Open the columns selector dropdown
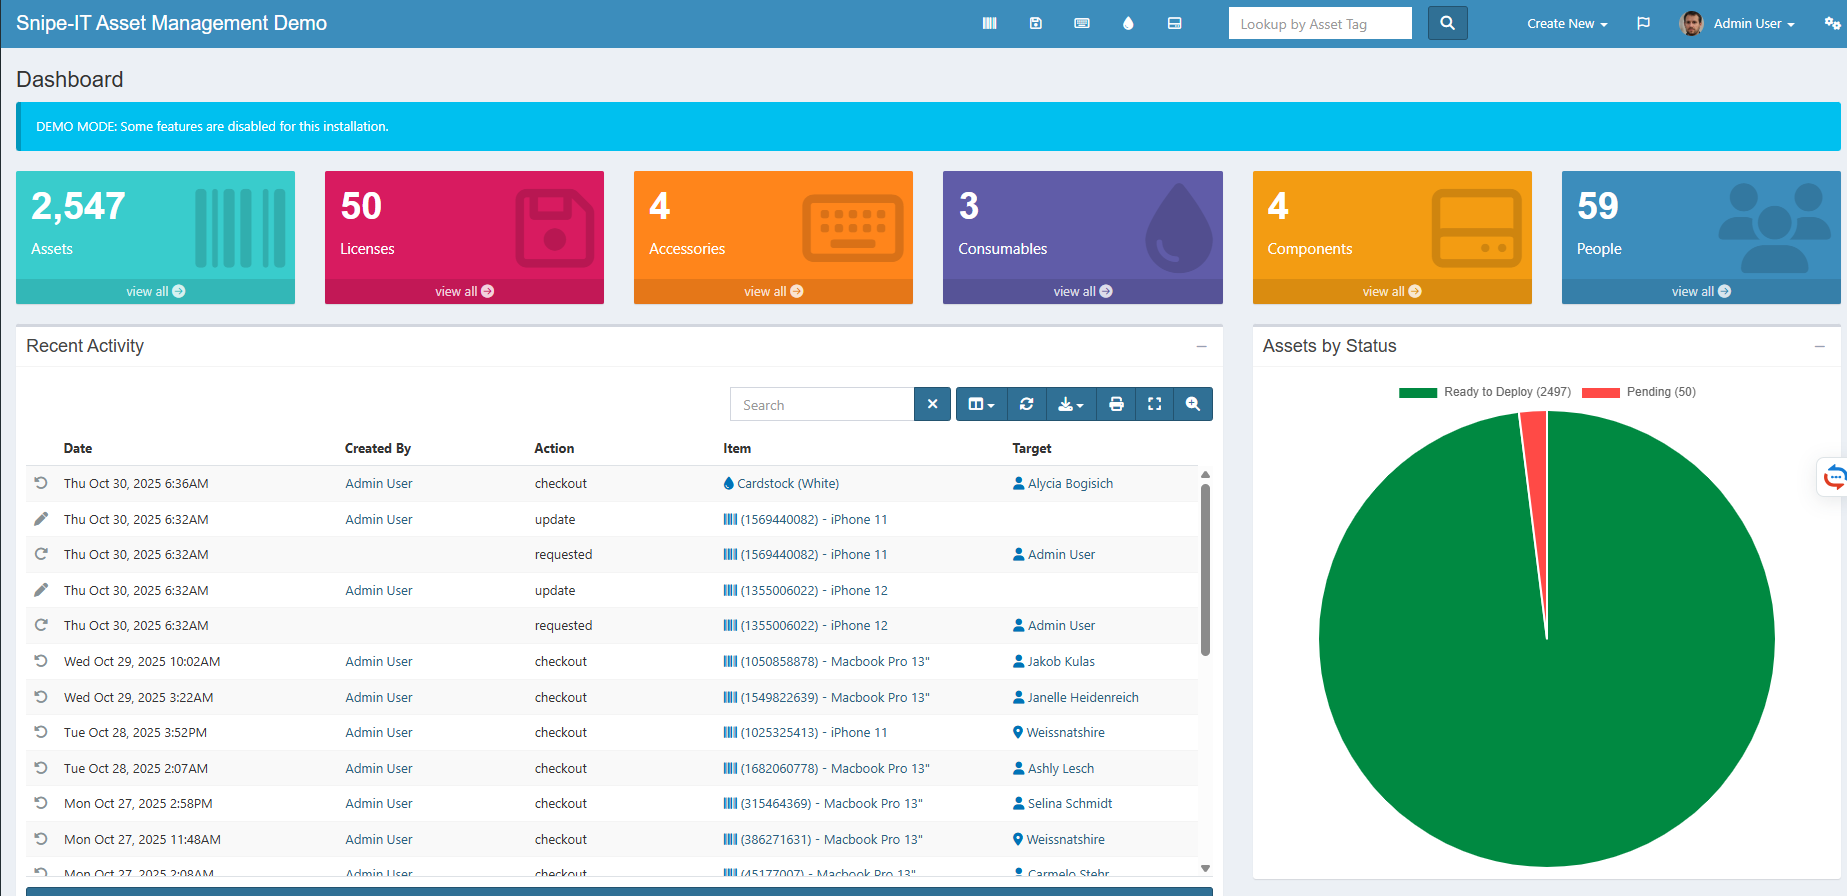 (981, 404)
